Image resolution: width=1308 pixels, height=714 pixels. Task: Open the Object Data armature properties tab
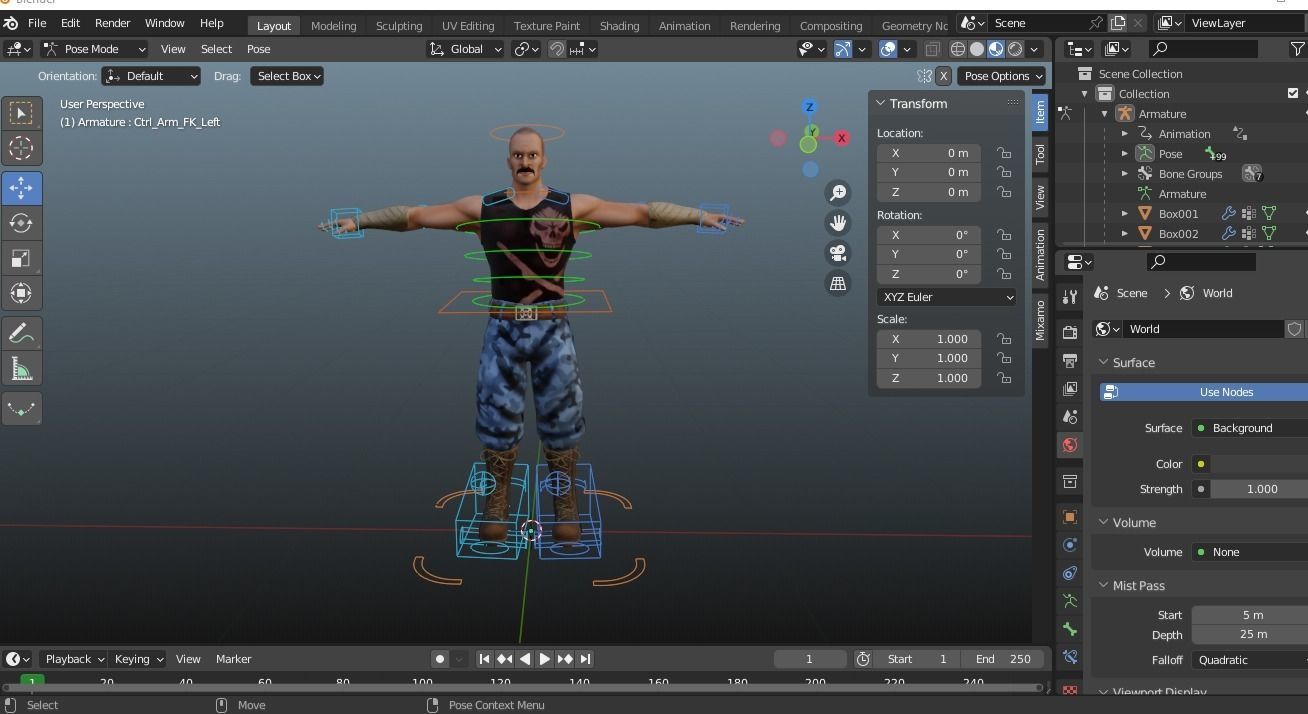click(x=1069, y=601)
